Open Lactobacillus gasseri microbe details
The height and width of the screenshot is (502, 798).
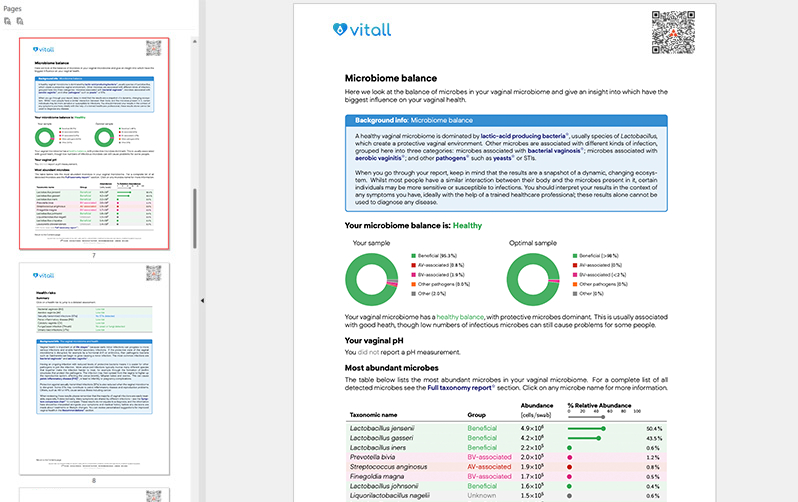pyautogui.click(x=381, y=438)
